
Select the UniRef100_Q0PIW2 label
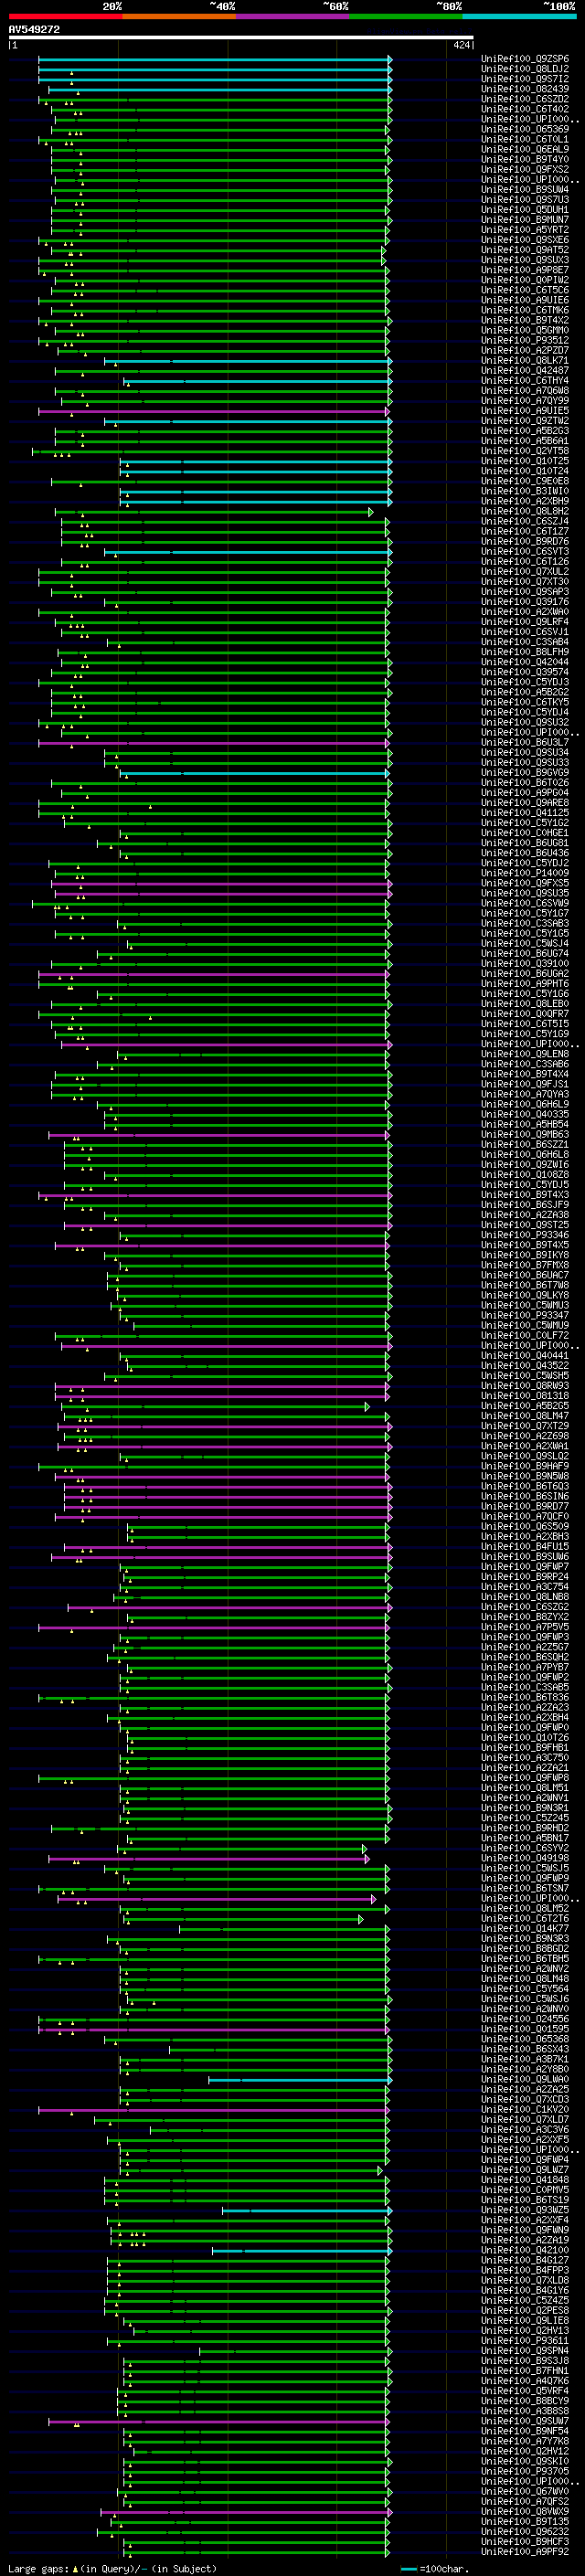click(525, 280)
